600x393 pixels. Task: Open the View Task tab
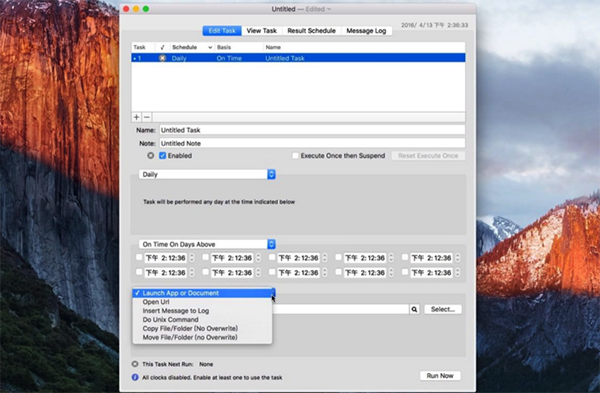click(x=261, y=31)
